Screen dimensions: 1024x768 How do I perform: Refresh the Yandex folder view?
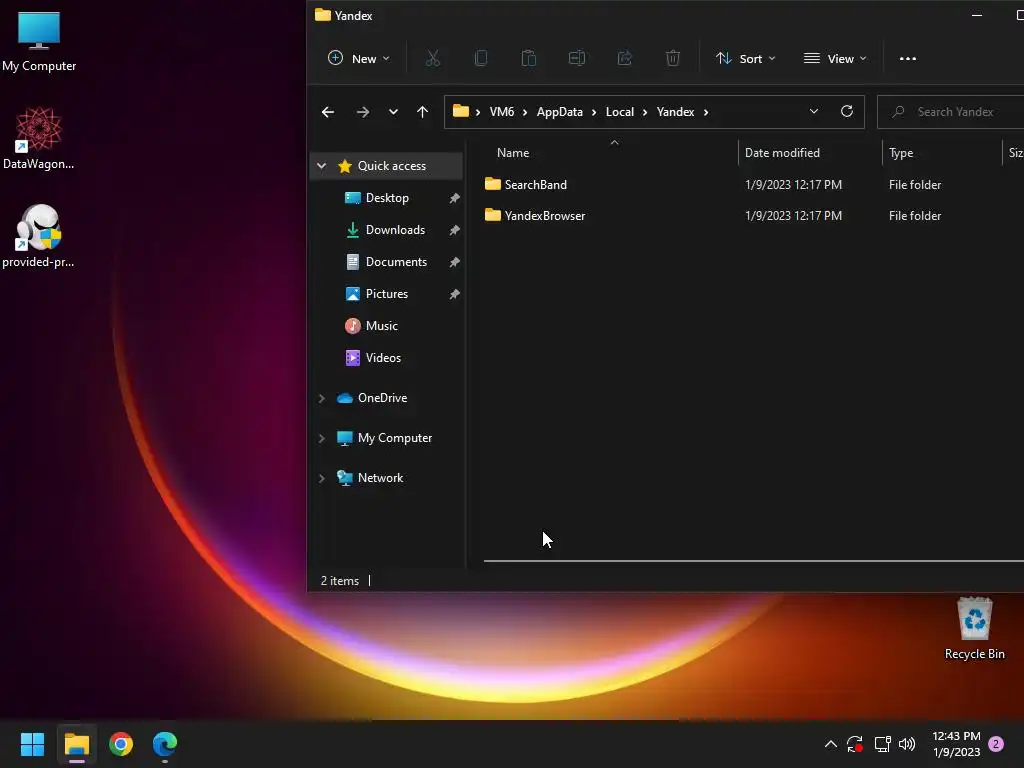[846, 111]
